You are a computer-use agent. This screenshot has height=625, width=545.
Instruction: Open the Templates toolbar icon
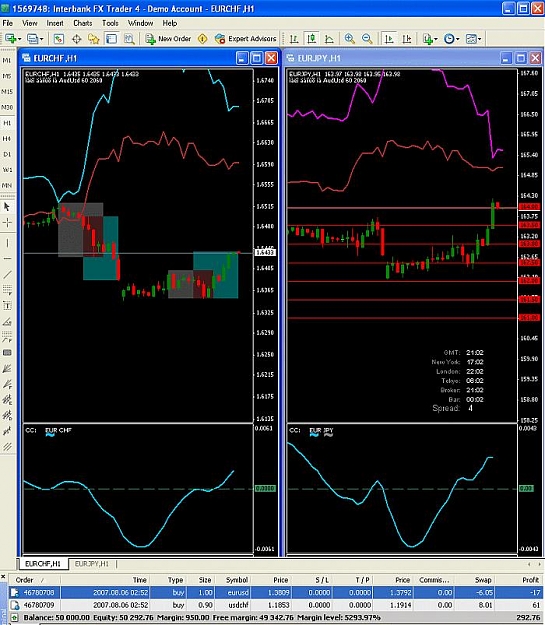(x=471, y=39)
